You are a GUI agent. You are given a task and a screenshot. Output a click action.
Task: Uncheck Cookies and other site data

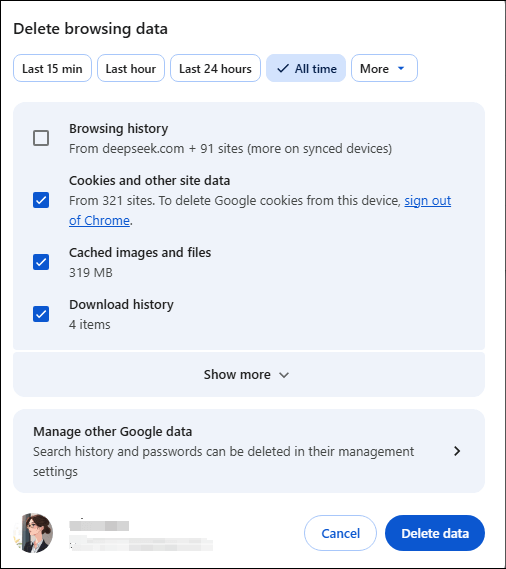coord(41,200)
